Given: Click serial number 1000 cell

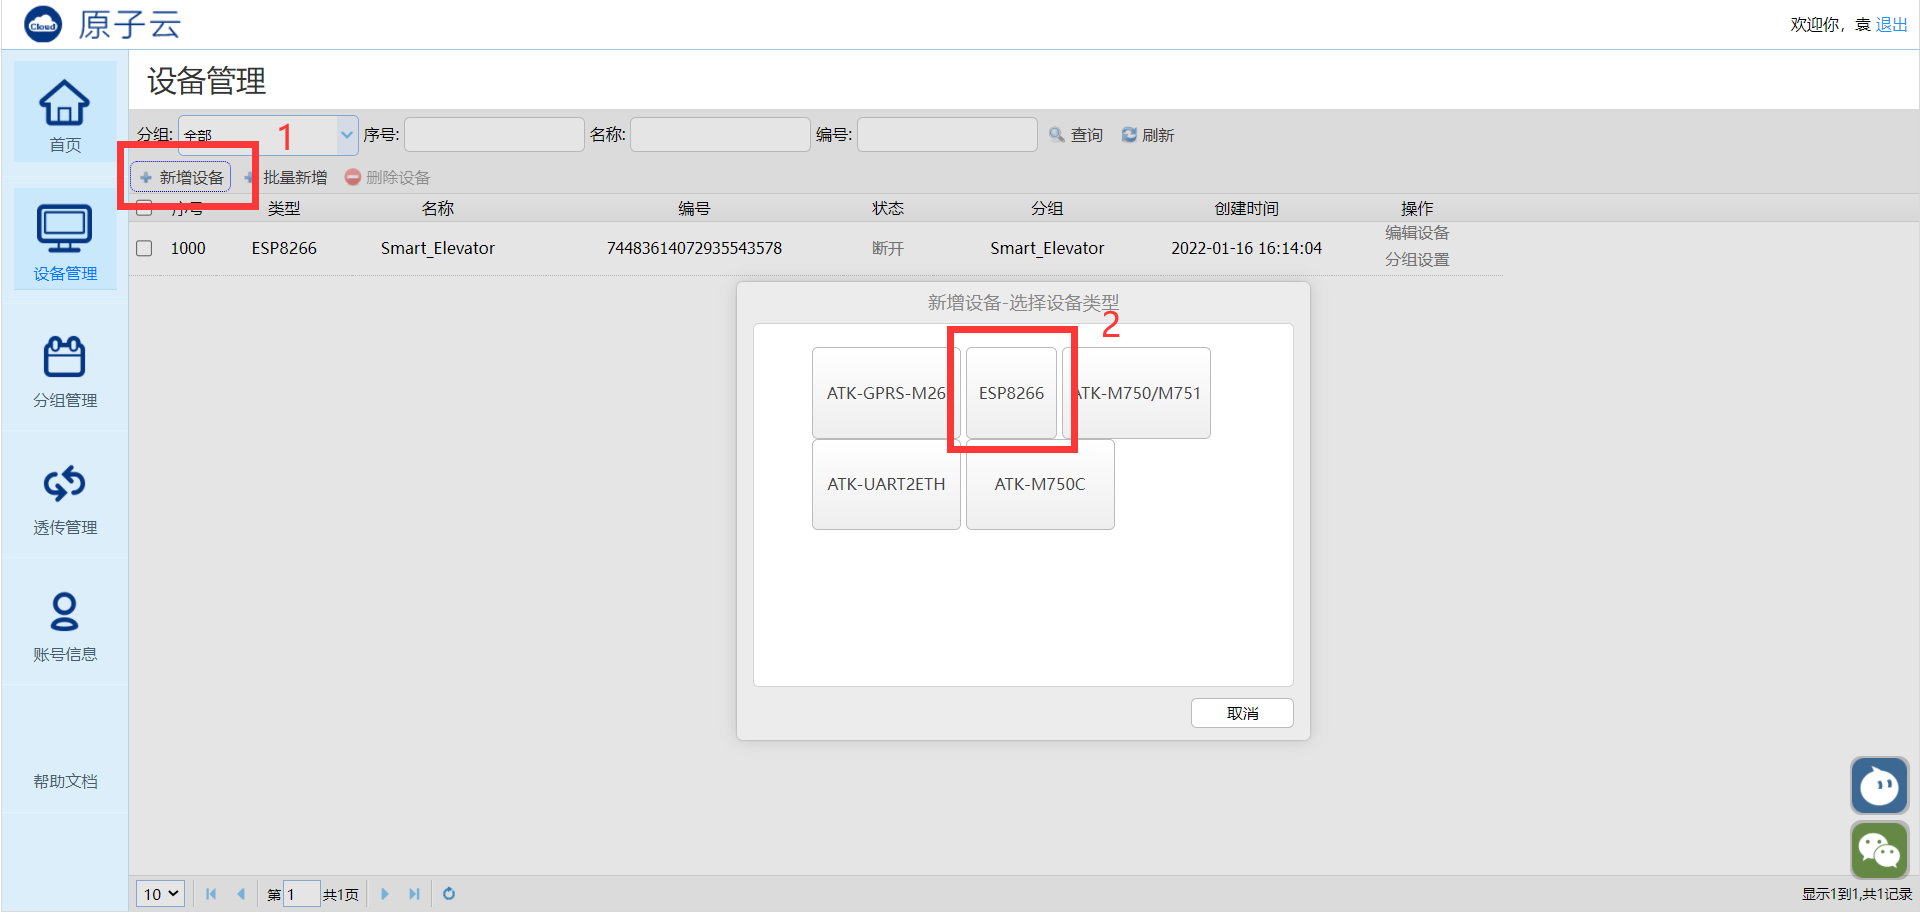Looking at the screenshot, I should point(188,248).
